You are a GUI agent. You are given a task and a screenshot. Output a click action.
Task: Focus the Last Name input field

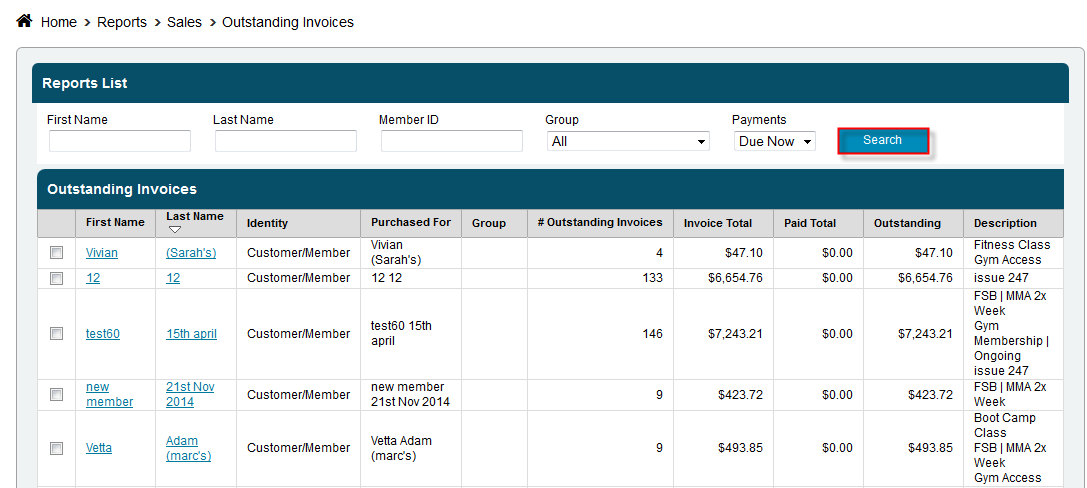285,142
